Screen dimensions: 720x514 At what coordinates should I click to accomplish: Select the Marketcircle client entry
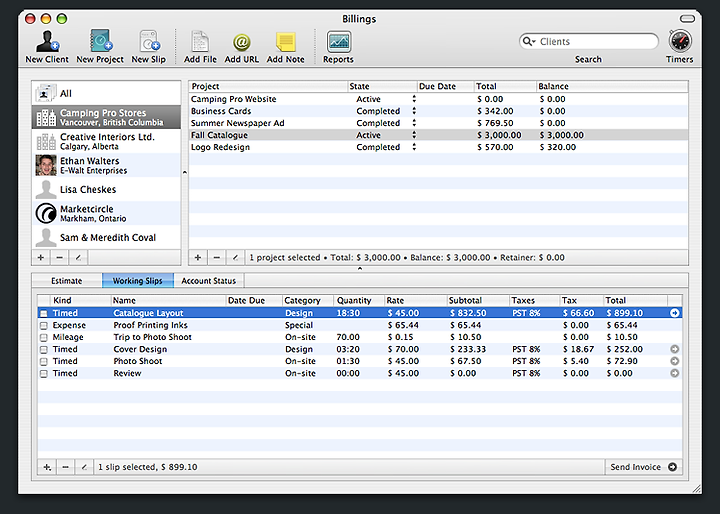tap(107, 213)
